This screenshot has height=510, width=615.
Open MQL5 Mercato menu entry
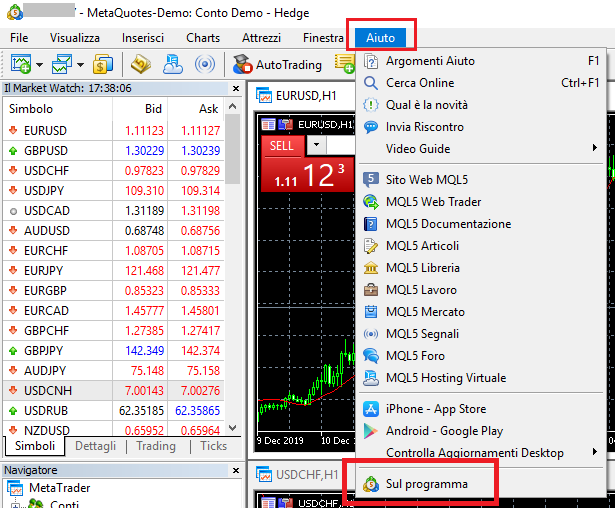[x=481, y=311]
